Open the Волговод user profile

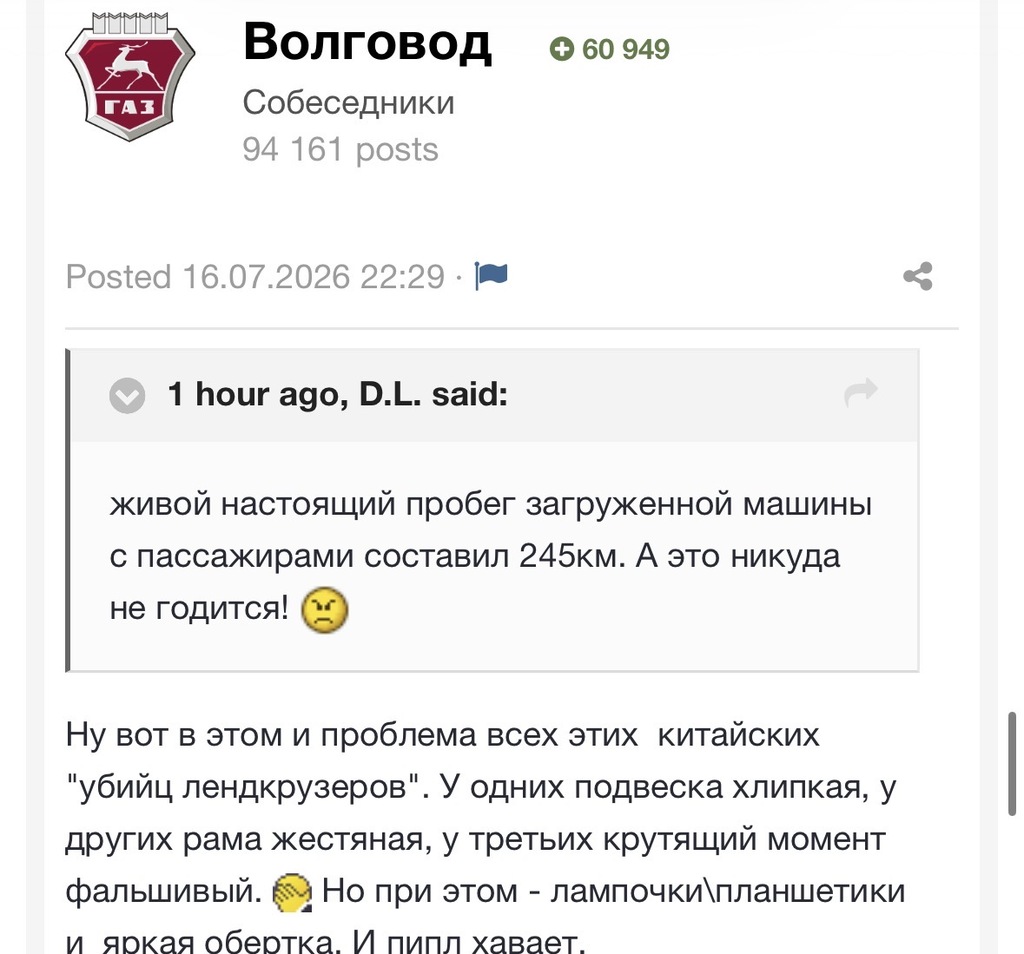click(x=368, y=42)
